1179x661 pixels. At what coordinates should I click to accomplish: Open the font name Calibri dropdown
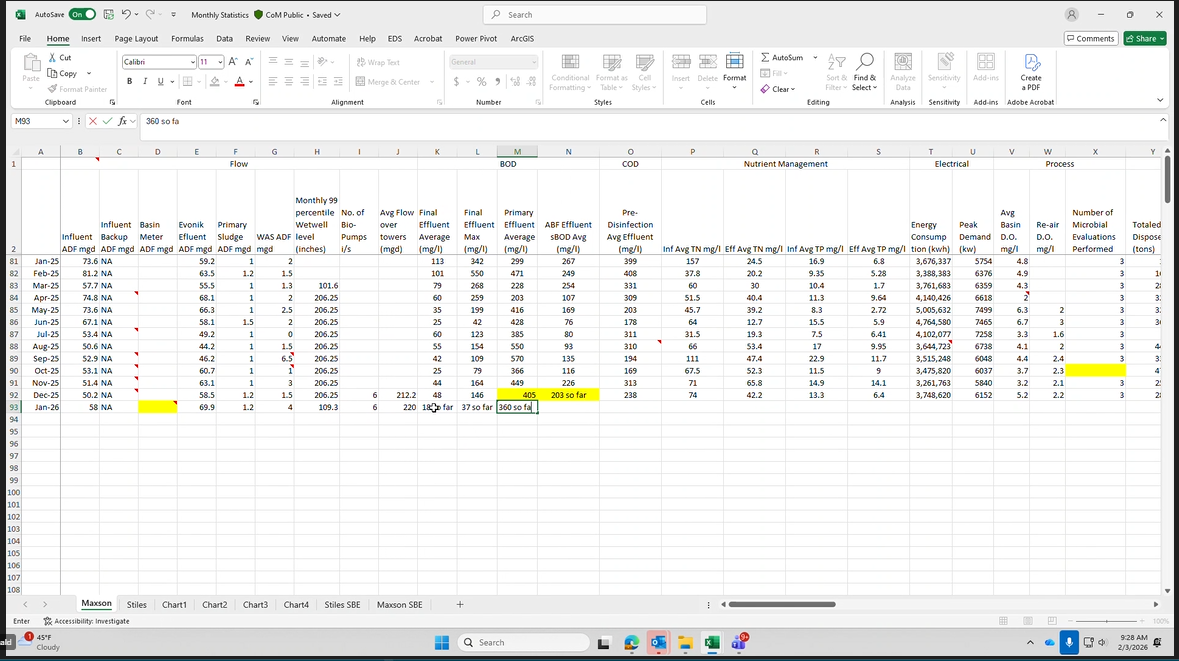(x=191, y=62)
